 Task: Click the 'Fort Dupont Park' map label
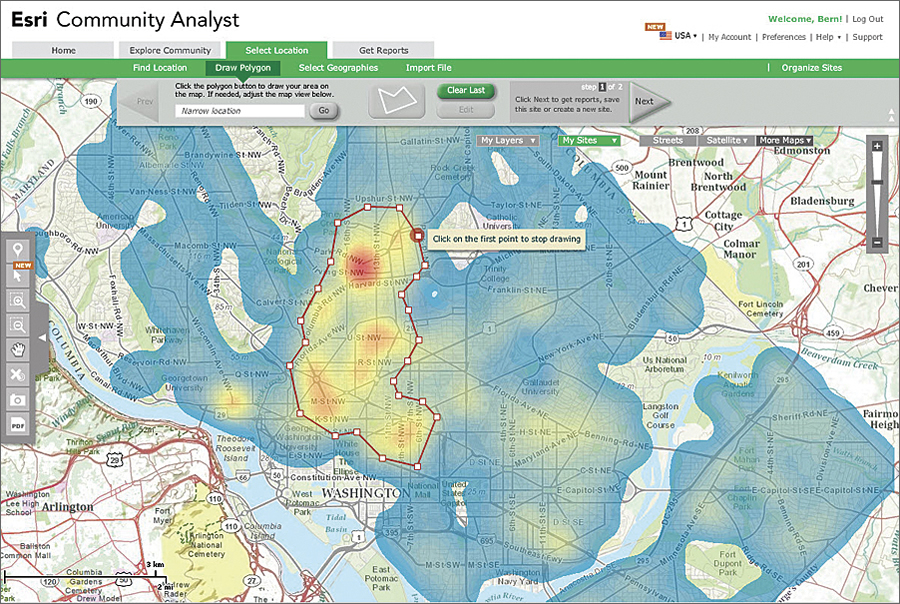coord(727,563)
